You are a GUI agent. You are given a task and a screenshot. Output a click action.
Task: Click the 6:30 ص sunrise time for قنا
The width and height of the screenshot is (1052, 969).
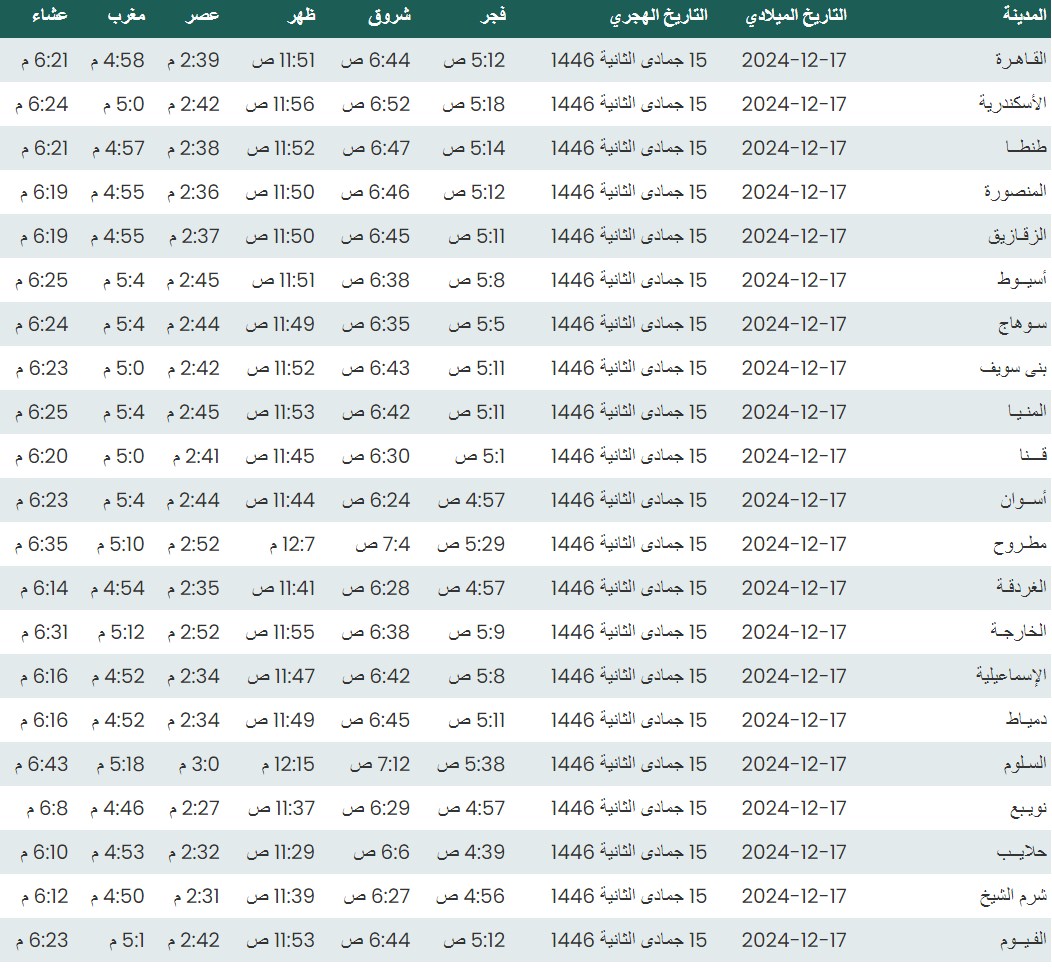[376, 456]
